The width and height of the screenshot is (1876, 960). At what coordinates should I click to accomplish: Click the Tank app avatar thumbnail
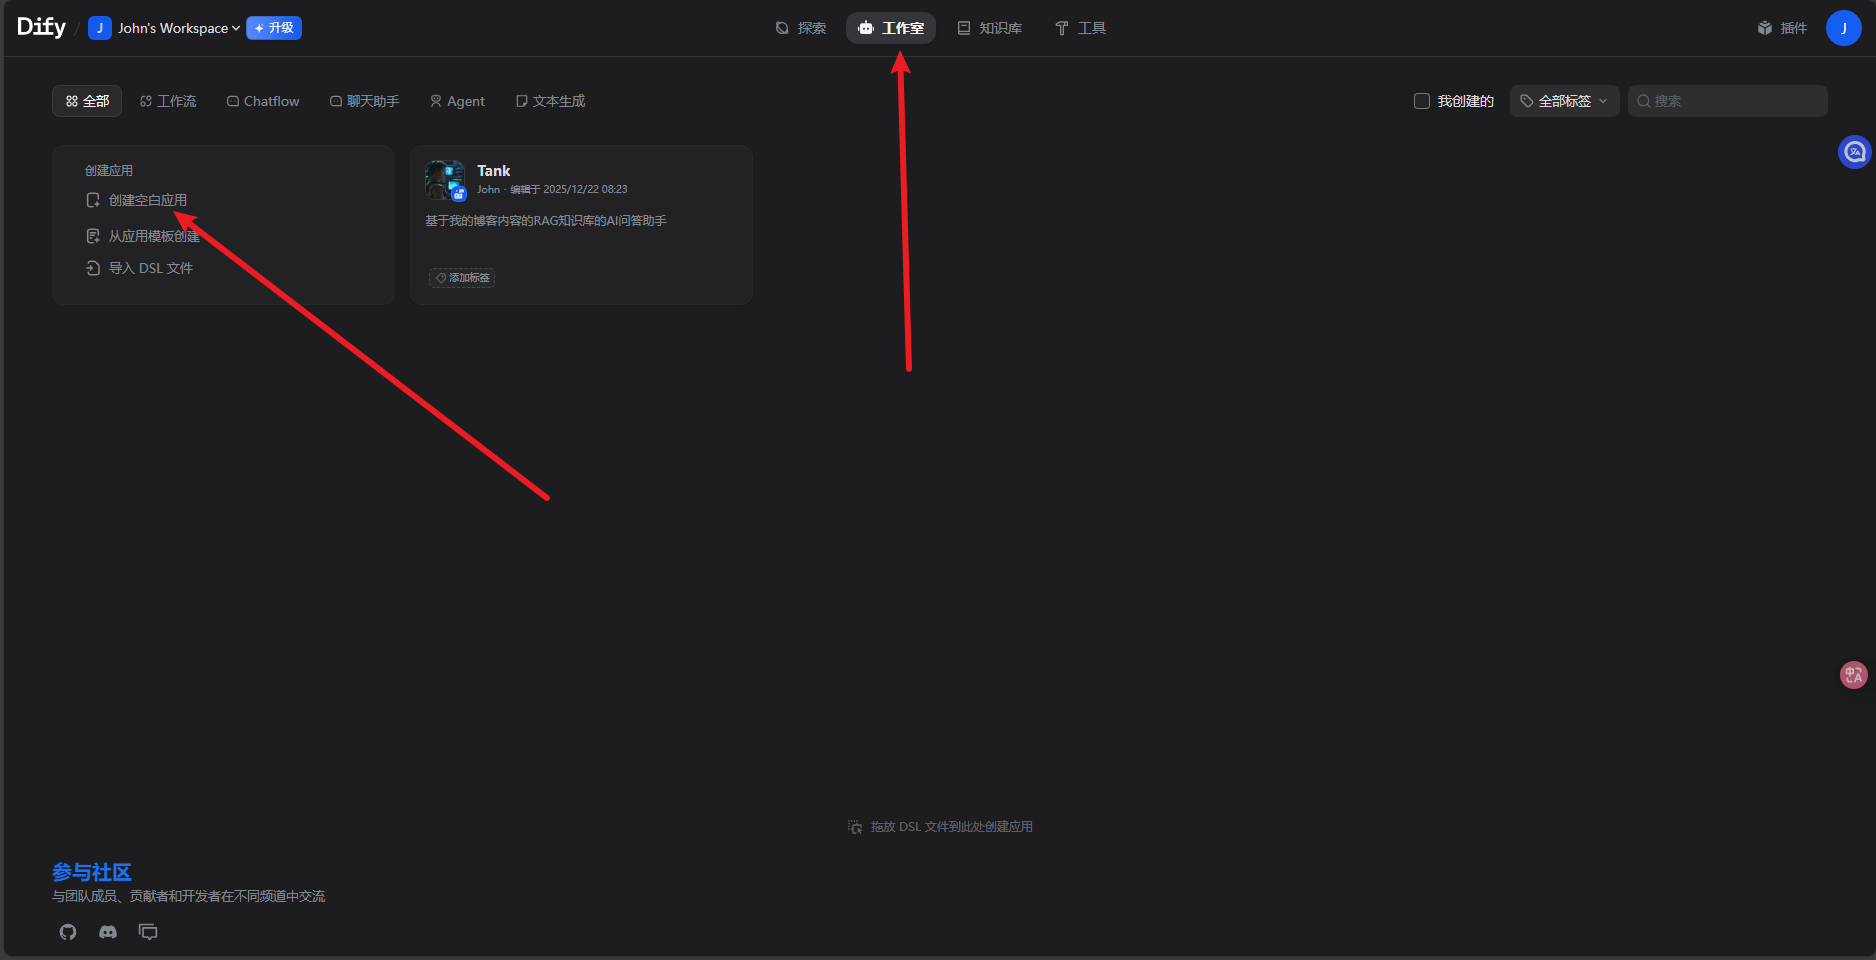[x=445, y=180]
